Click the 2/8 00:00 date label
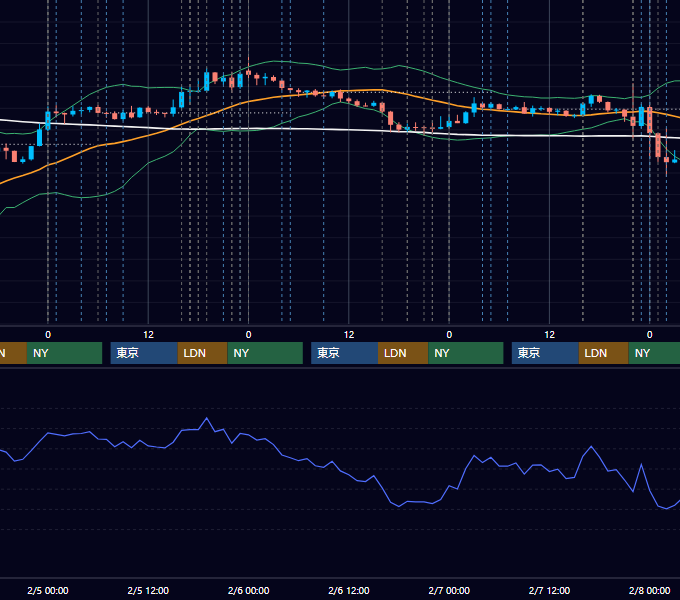 coord(649,590)
